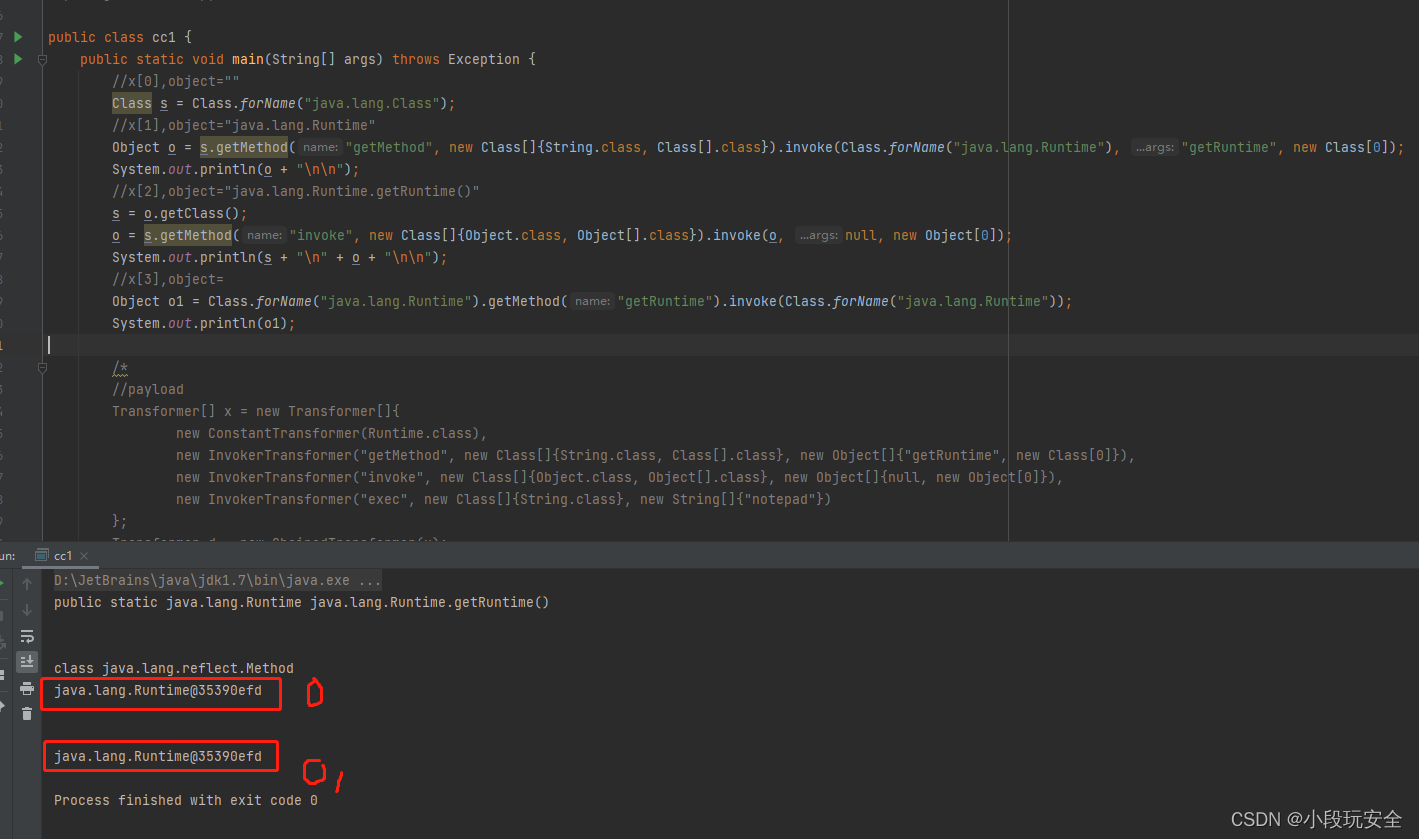Click InvokerTransformer("invoke" line
The image size is (1419, 839).
point(620,477)
